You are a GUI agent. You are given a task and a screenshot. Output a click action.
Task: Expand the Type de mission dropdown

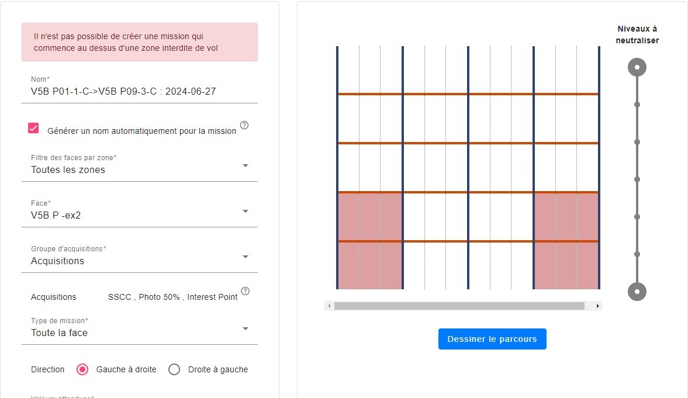tap(140, 329)
